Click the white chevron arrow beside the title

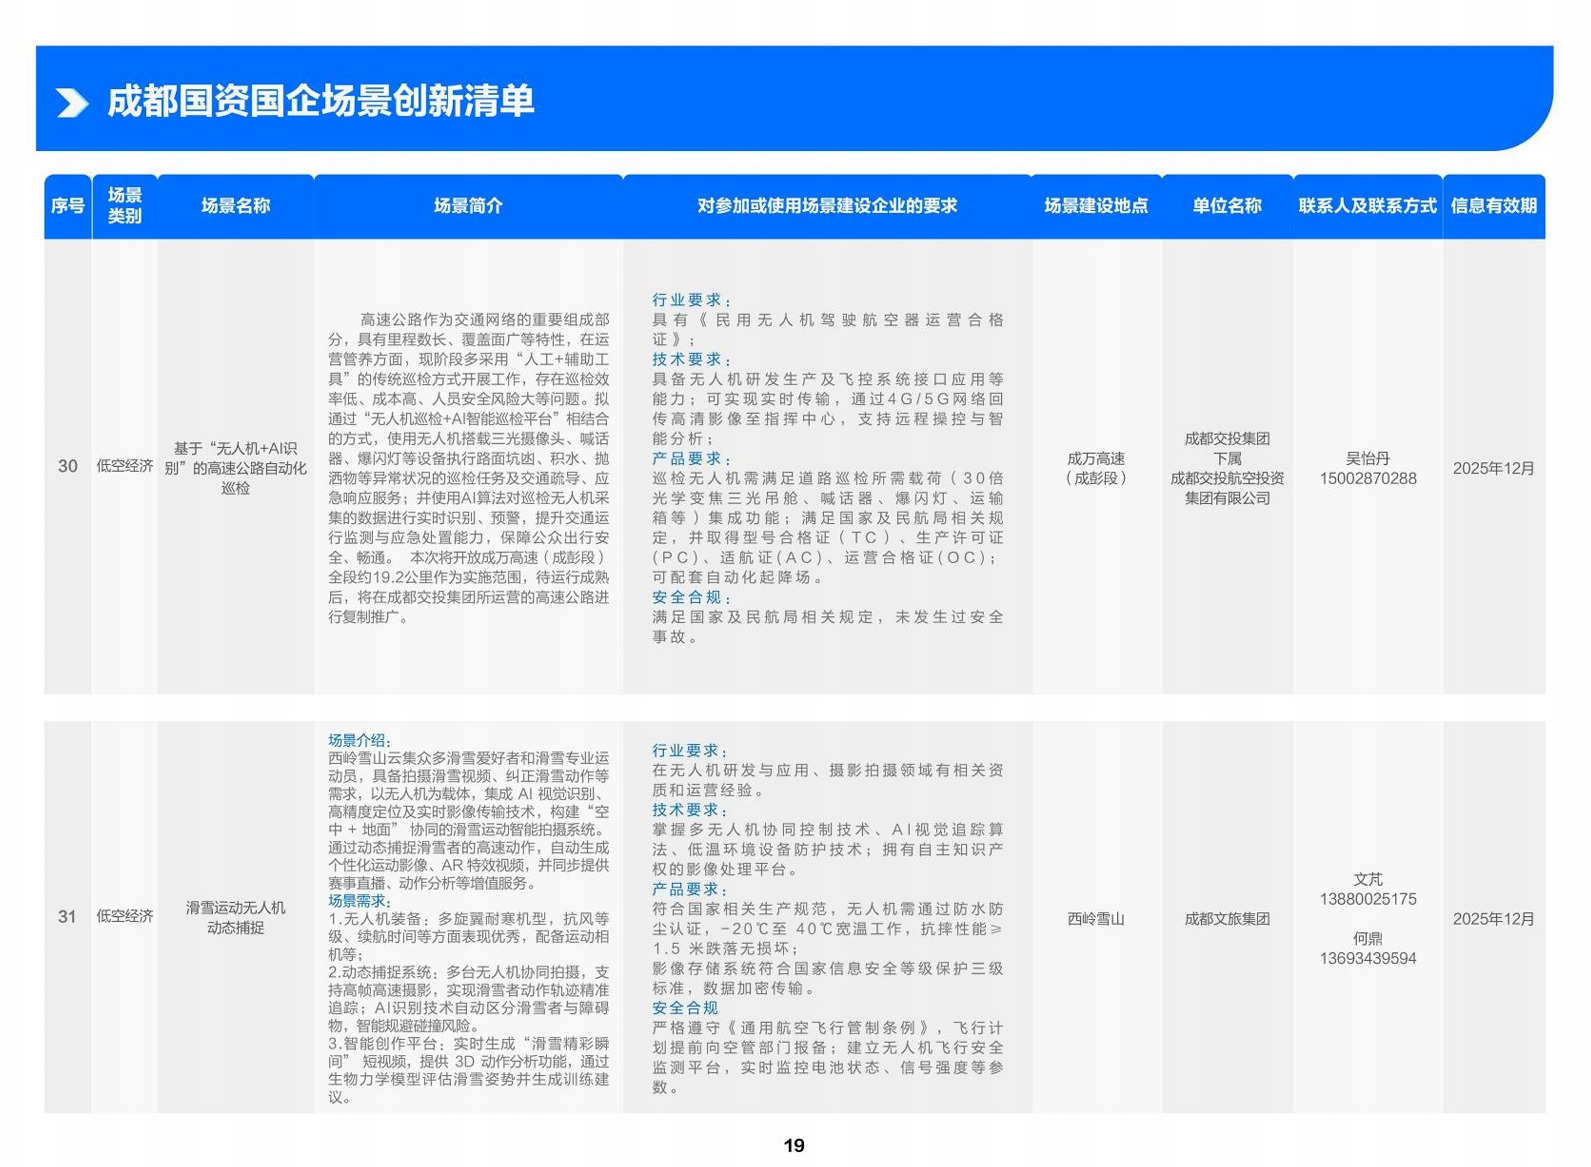72,103
